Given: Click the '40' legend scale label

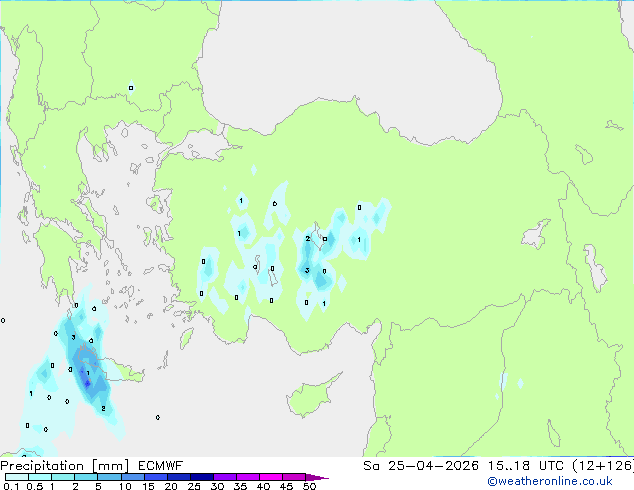Looking at the screenshot, I should (264, 486).
